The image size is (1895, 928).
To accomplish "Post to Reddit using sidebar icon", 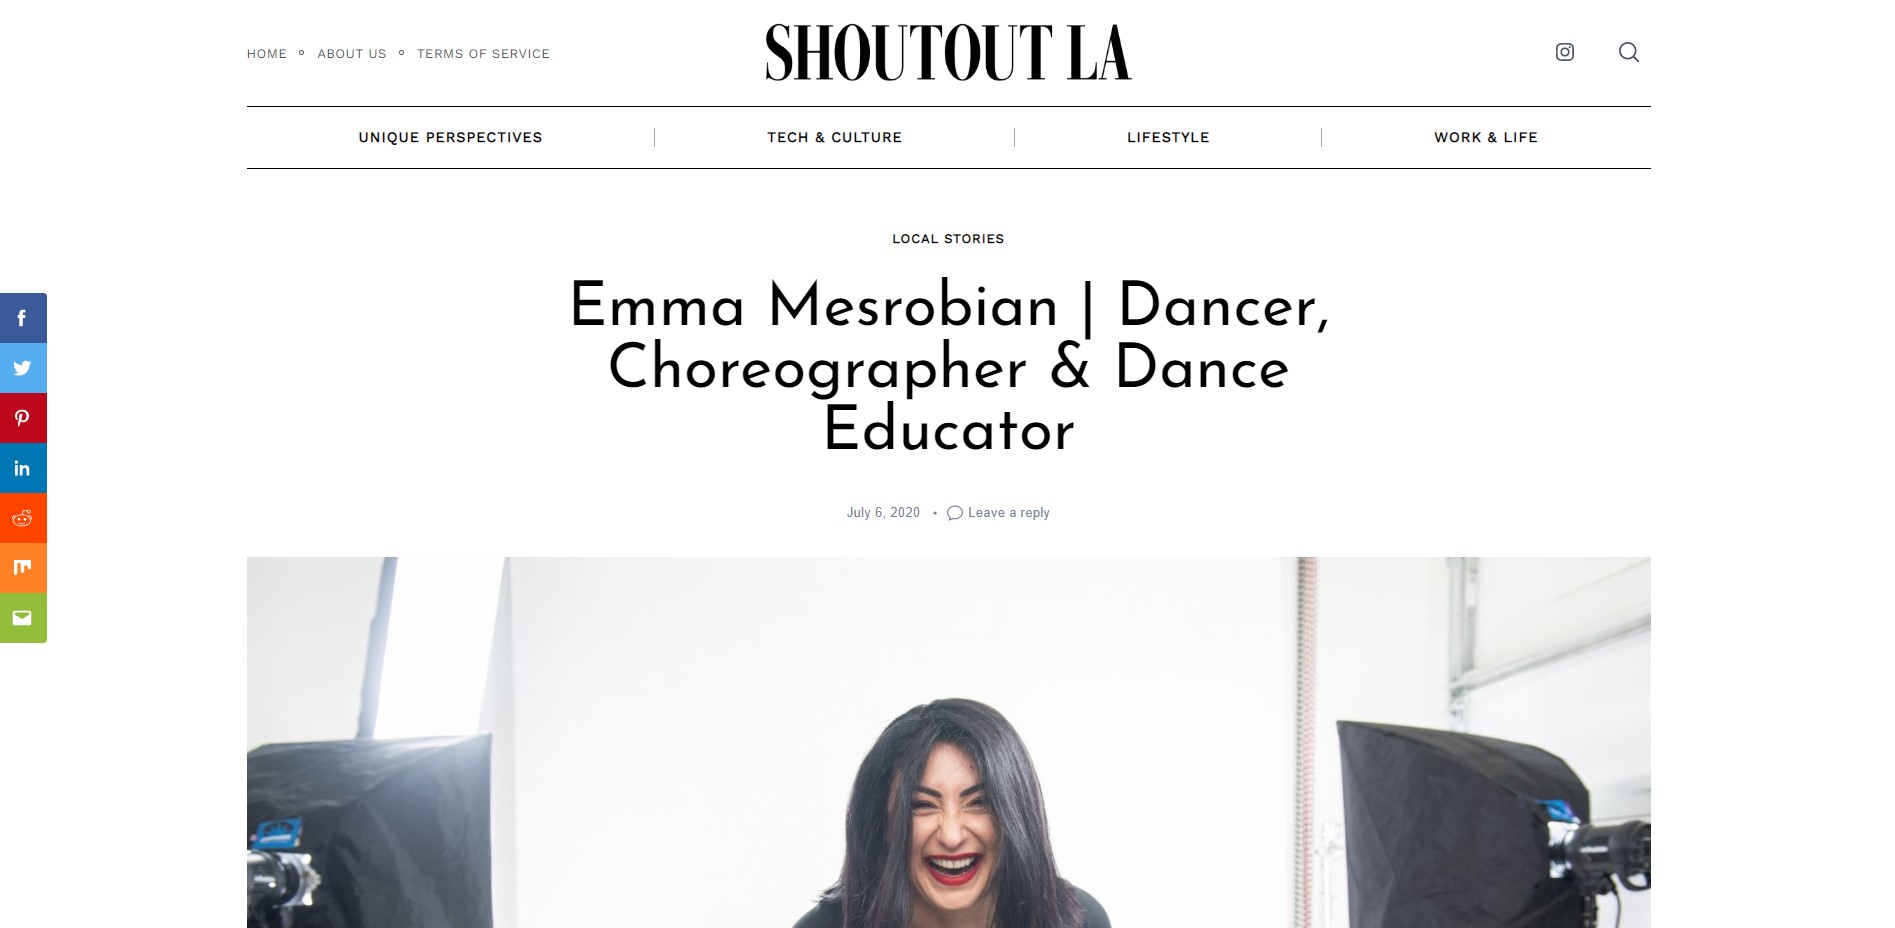I will coord(23,518).
